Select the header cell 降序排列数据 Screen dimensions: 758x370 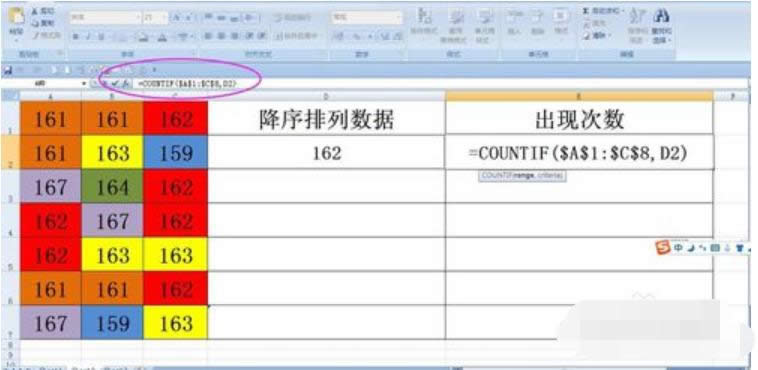point(326,118)
